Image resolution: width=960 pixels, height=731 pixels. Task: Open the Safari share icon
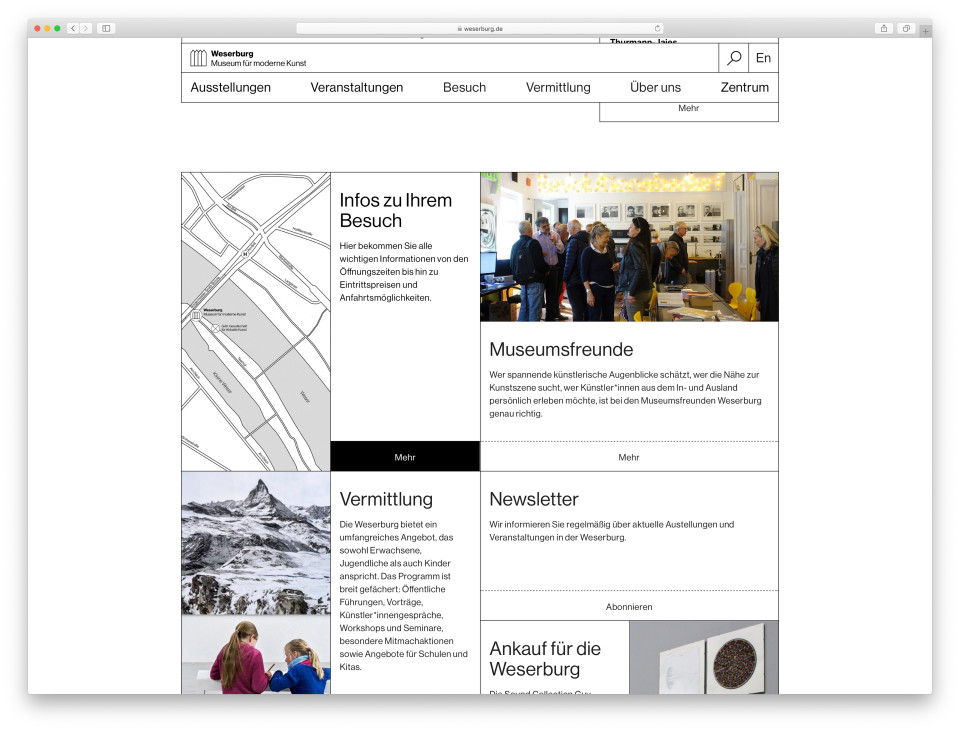pyautogui.click(x=884, y=29)
